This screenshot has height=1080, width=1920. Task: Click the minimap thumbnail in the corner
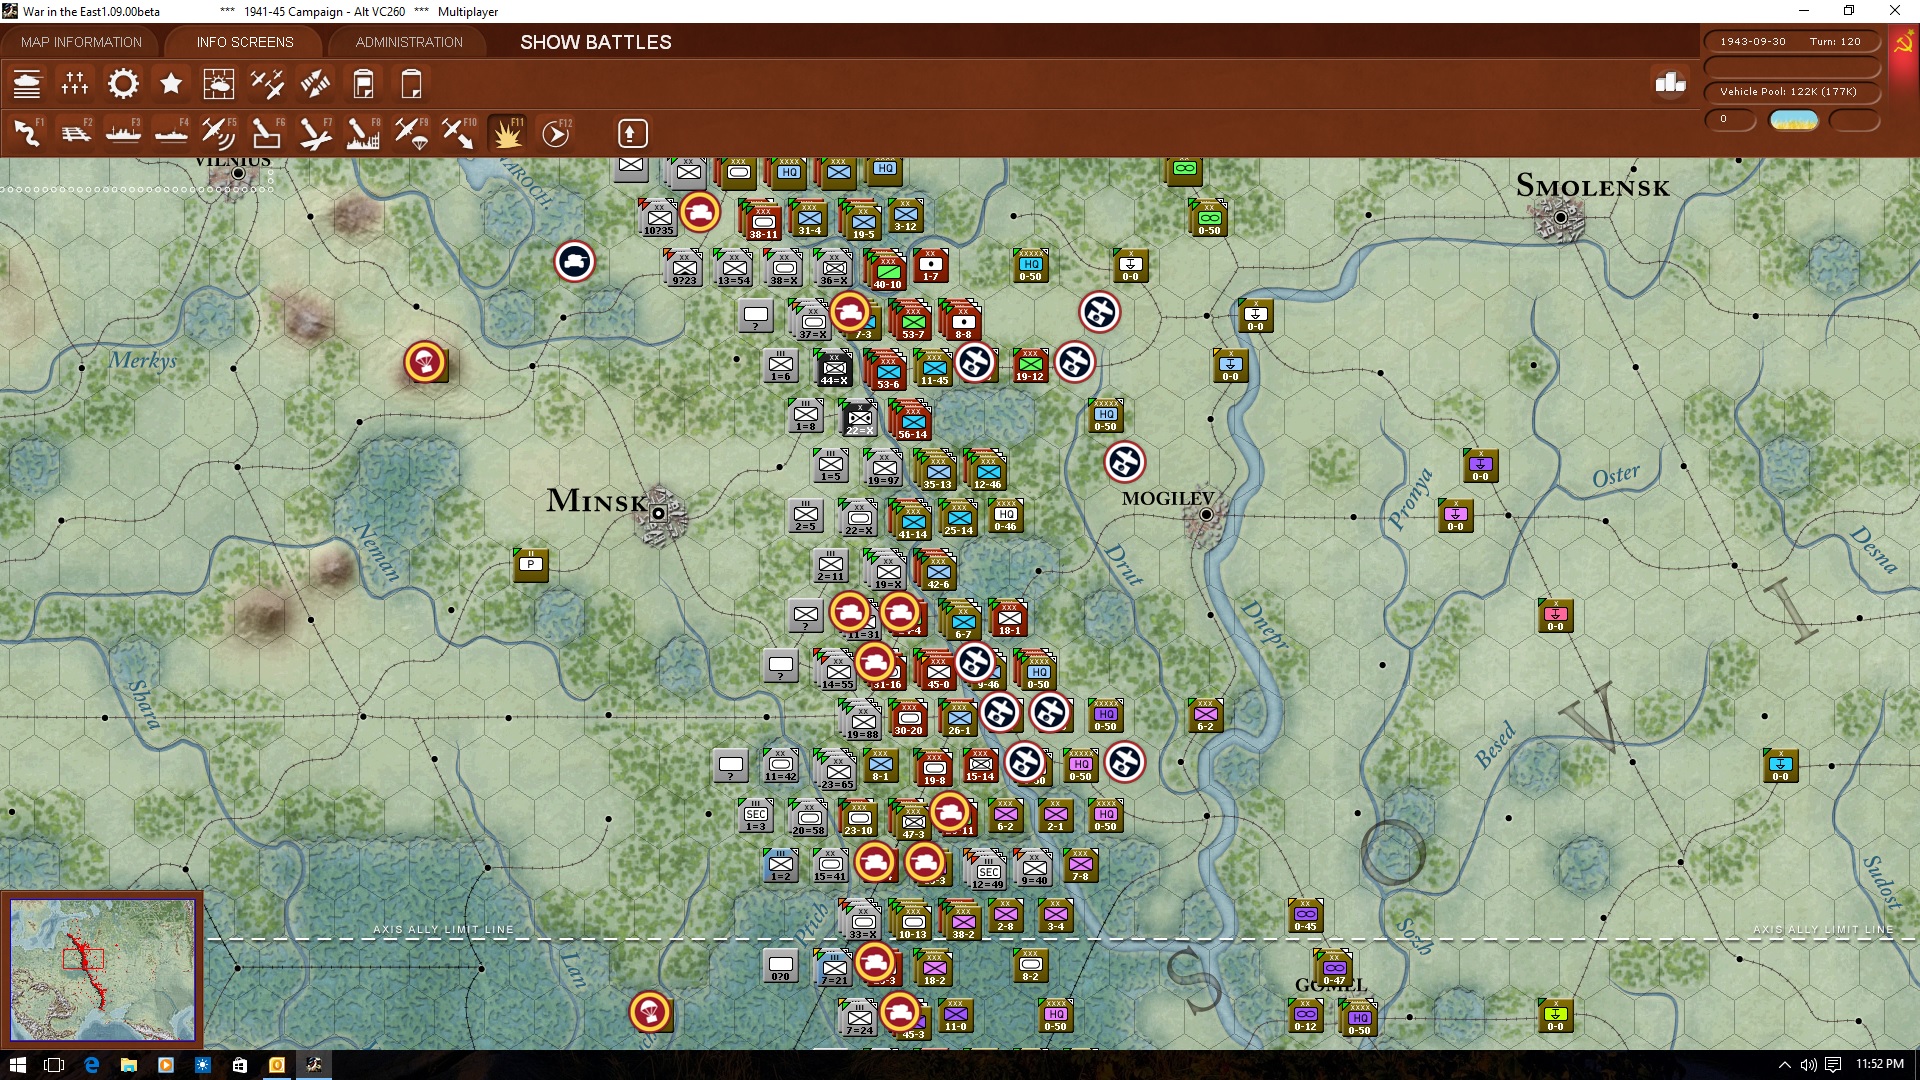point(102,969)
